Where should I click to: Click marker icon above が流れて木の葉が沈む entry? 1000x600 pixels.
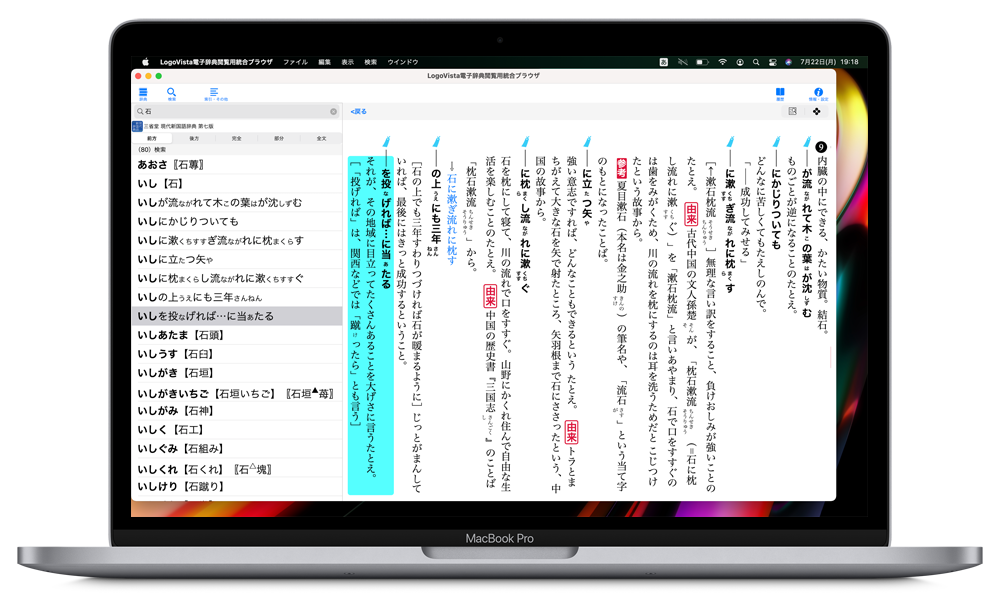click(807, 142)
